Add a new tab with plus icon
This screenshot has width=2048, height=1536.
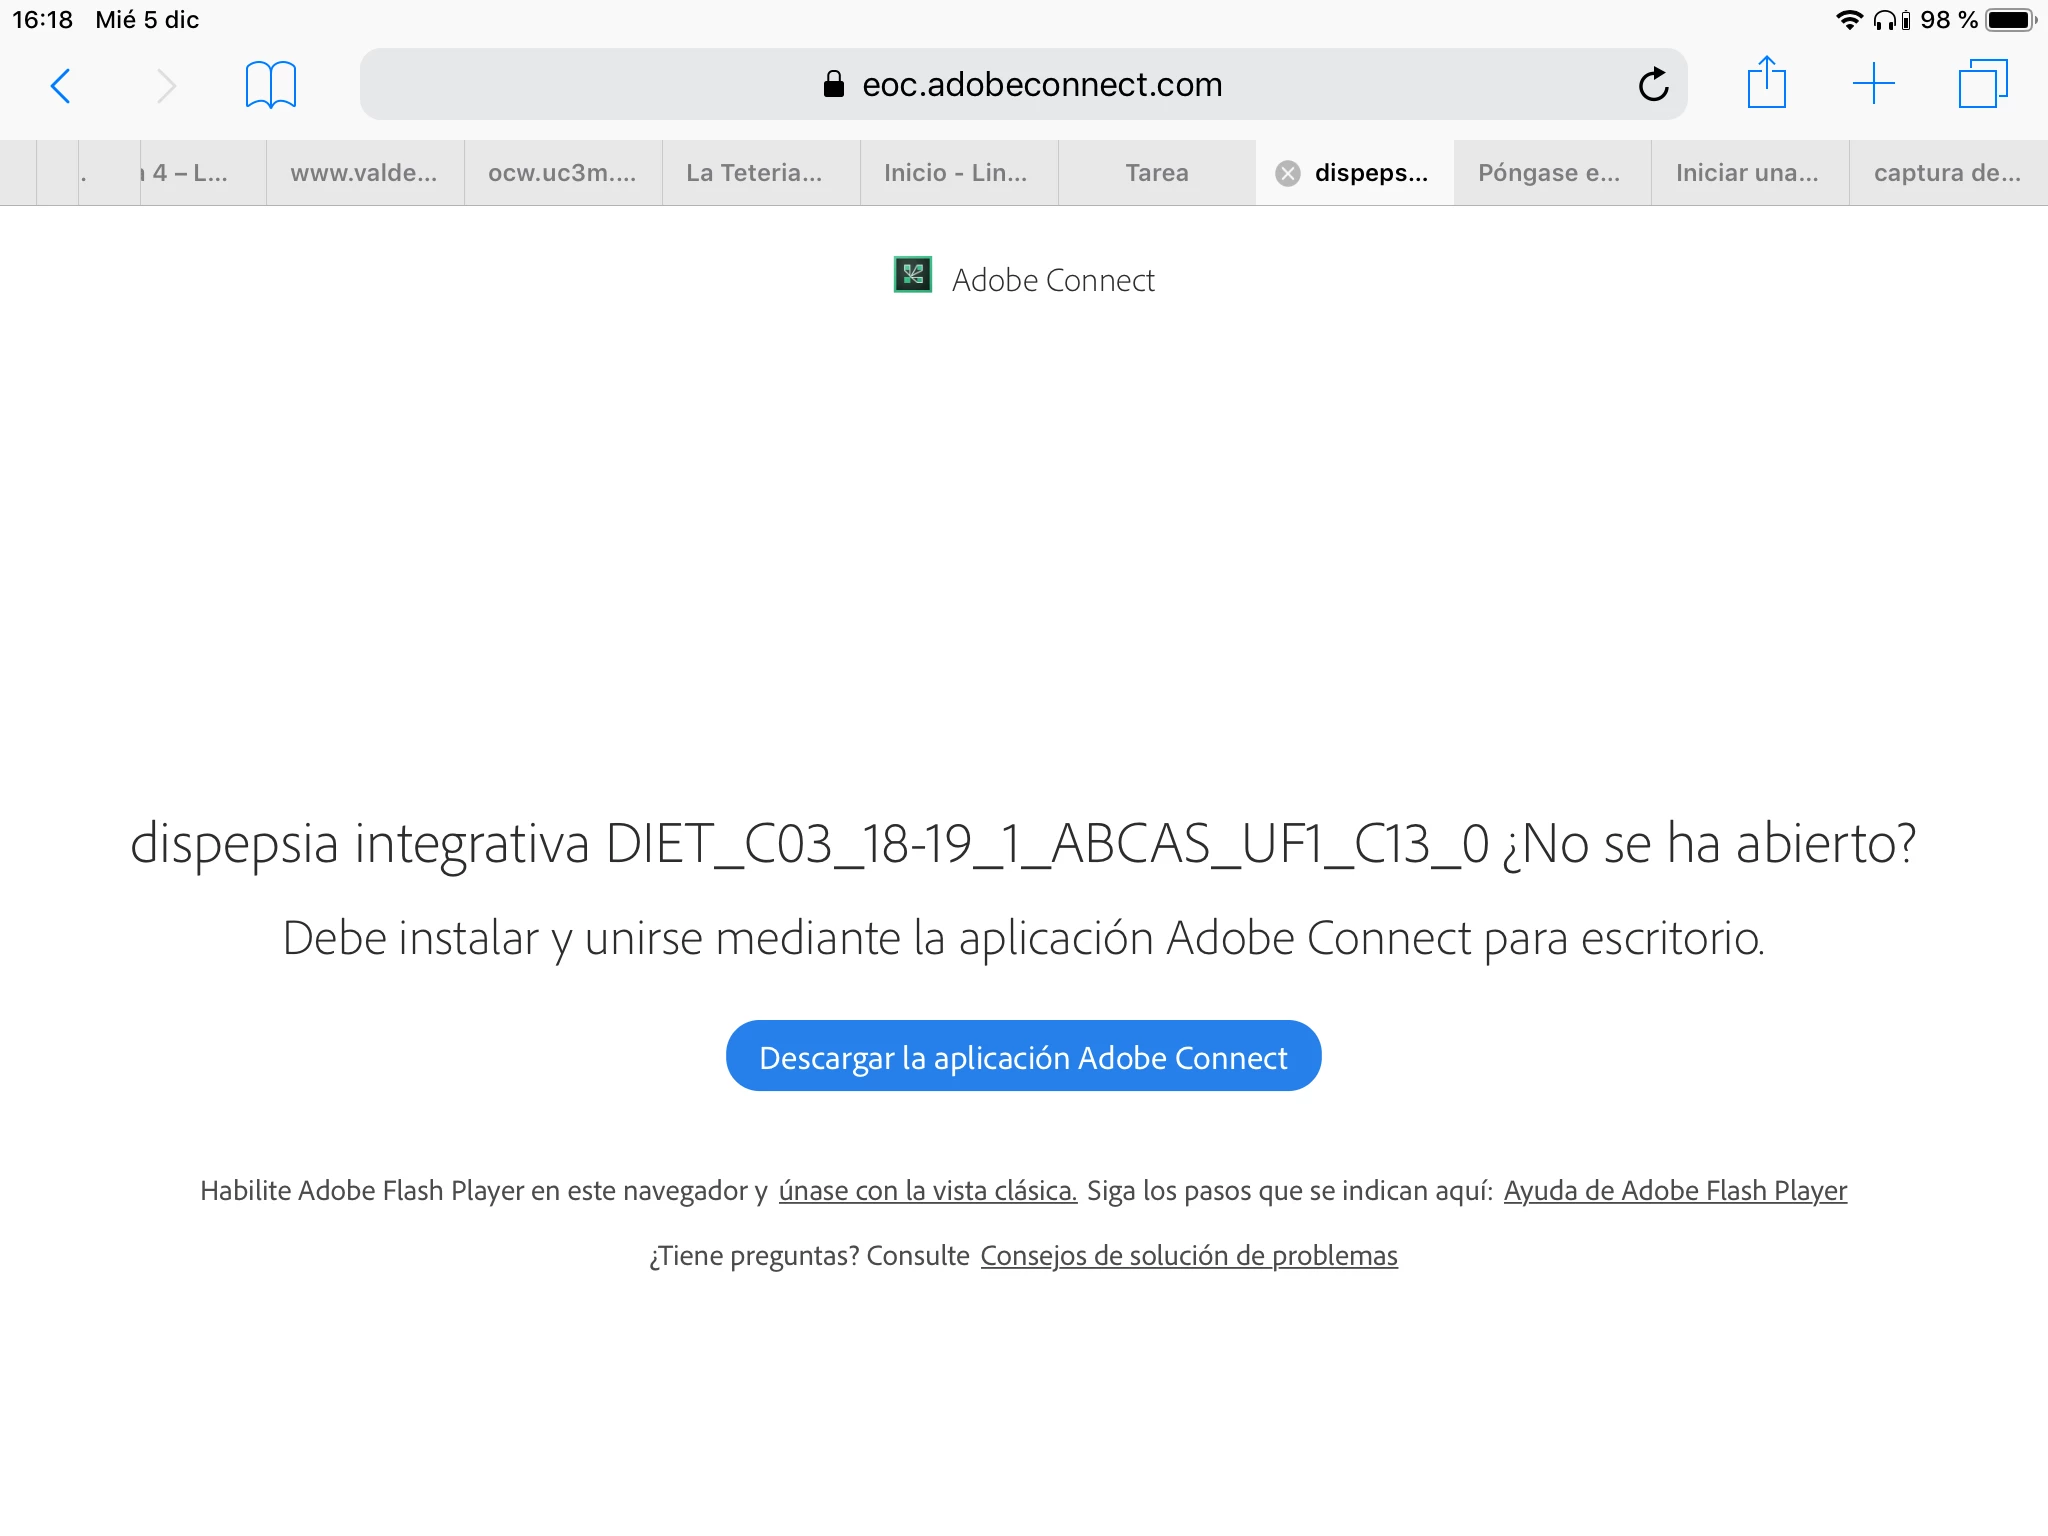pos(1873,84)
